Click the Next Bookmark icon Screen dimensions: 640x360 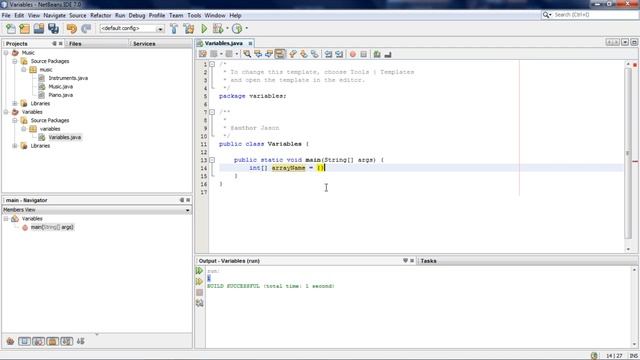click(304, 54)
